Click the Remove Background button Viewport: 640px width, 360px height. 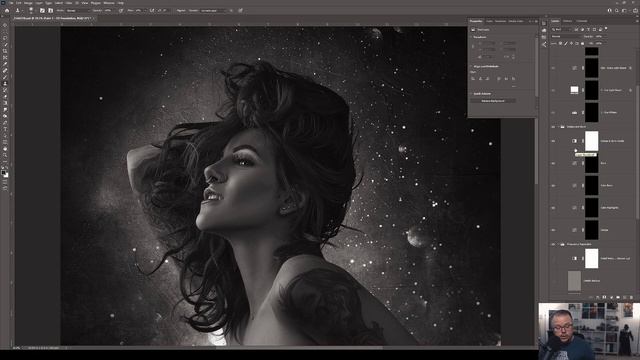tap(493, 100)
